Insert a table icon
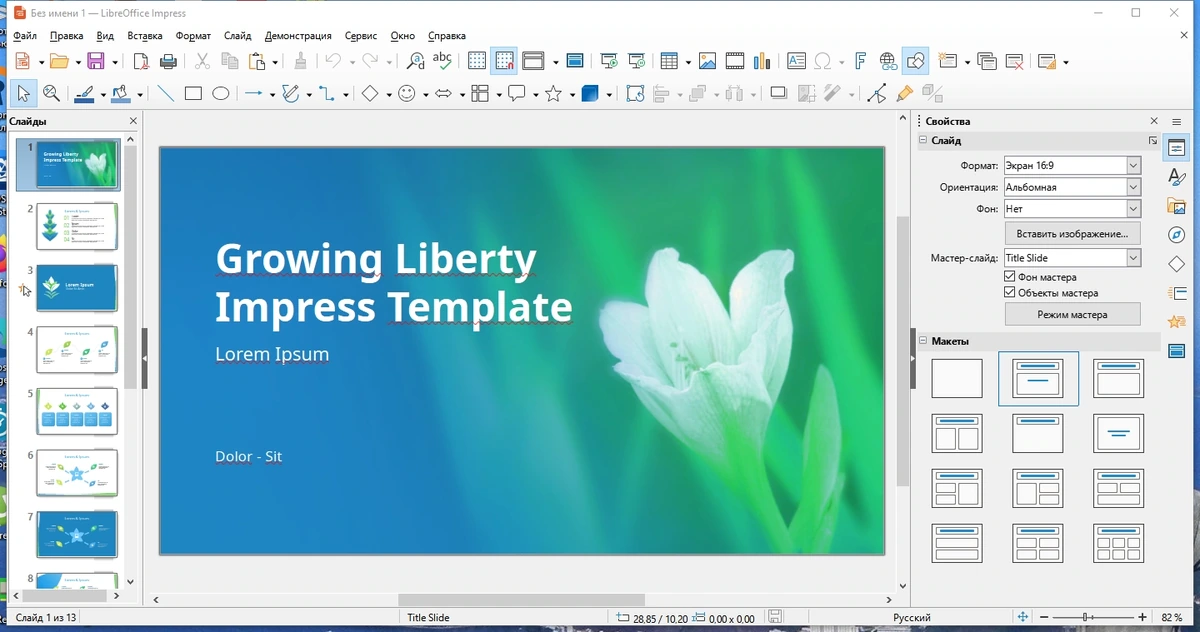The width and height of the screenshot is (1200, 632). [669, 61]
